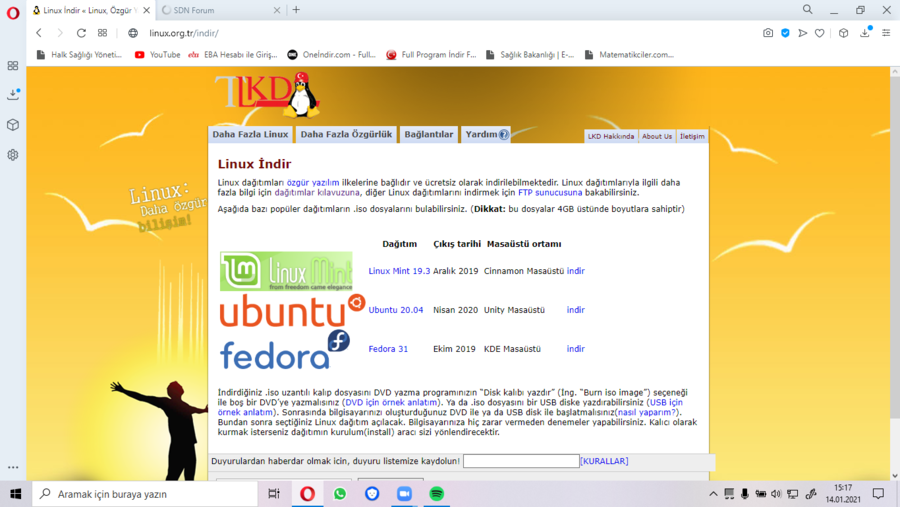900x507 pixels.
Task: Open the nasıl yaparım? link
Action: pyautogui.click(x=647, y=412)
